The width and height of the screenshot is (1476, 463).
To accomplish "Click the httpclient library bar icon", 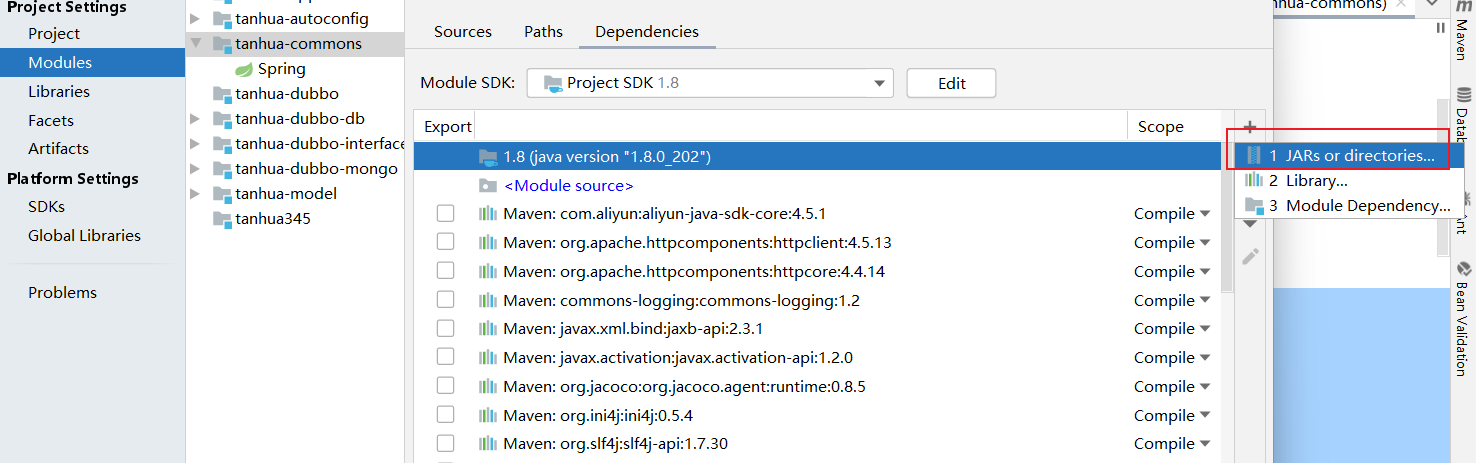I will coord(488,243).
